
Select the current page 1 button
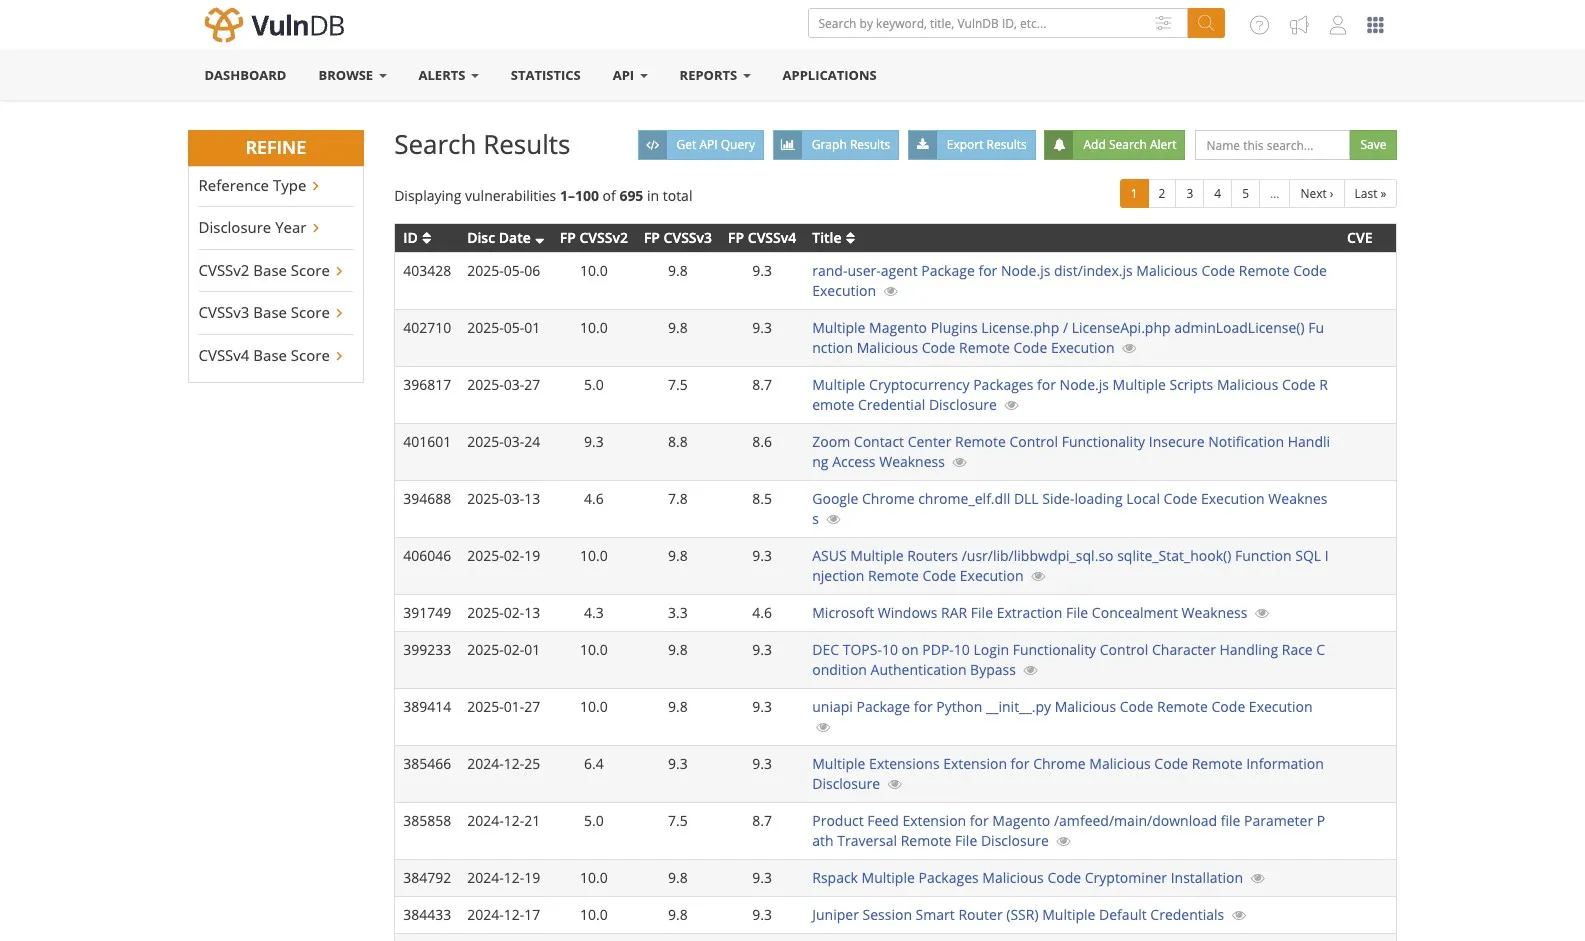(x=1134, y=194)
